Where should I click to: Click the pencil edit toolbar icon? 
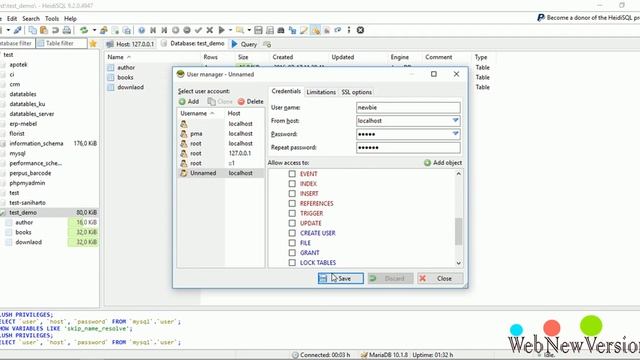[304, 30]
